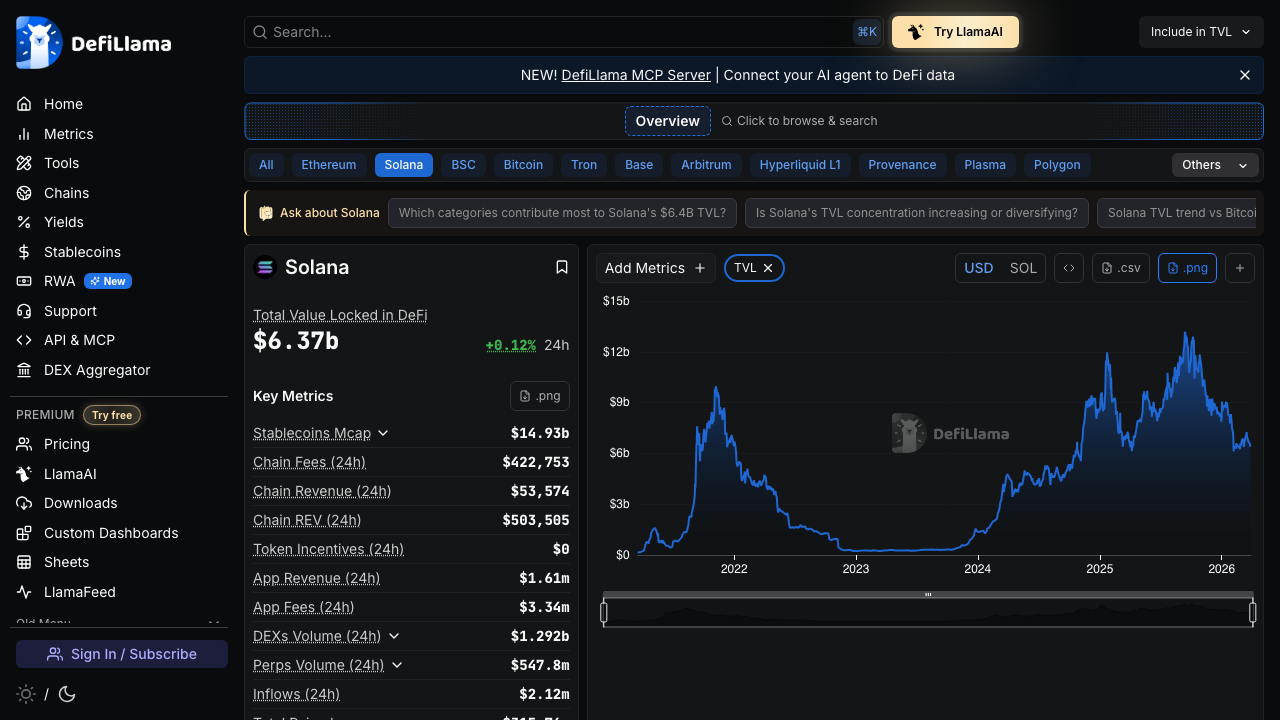Screen dimensions: 1280x720
Task: Export Key Metrics as .png image
Action: (x=539, y=396)
